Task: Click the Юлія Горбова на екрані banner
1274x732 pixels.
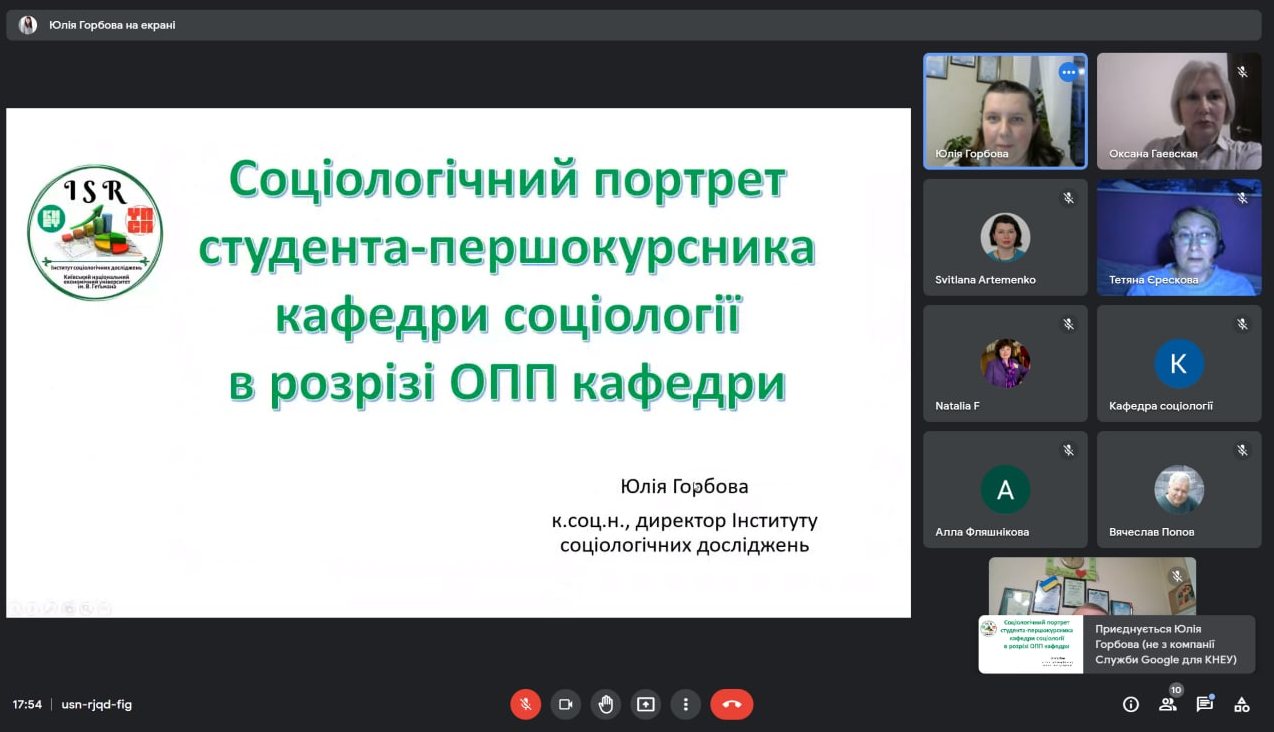Action: pos(112,25)
